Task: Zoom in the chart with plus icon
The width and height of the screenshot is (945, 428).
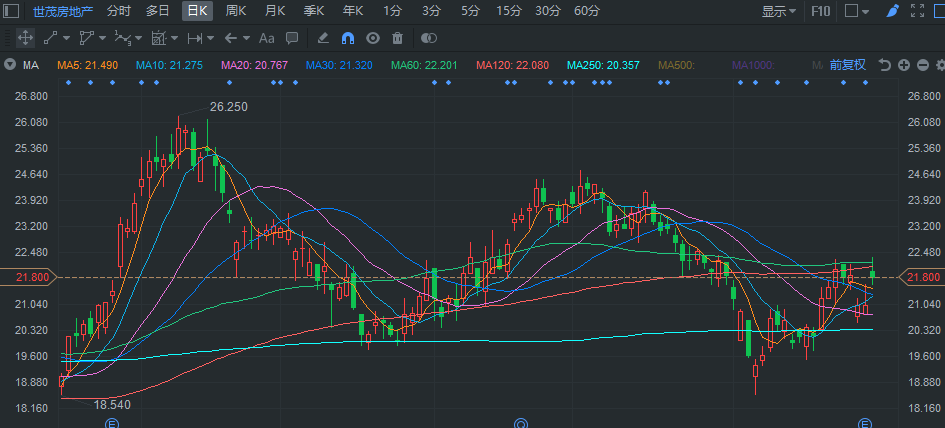Action: click(x=903, y=65)
